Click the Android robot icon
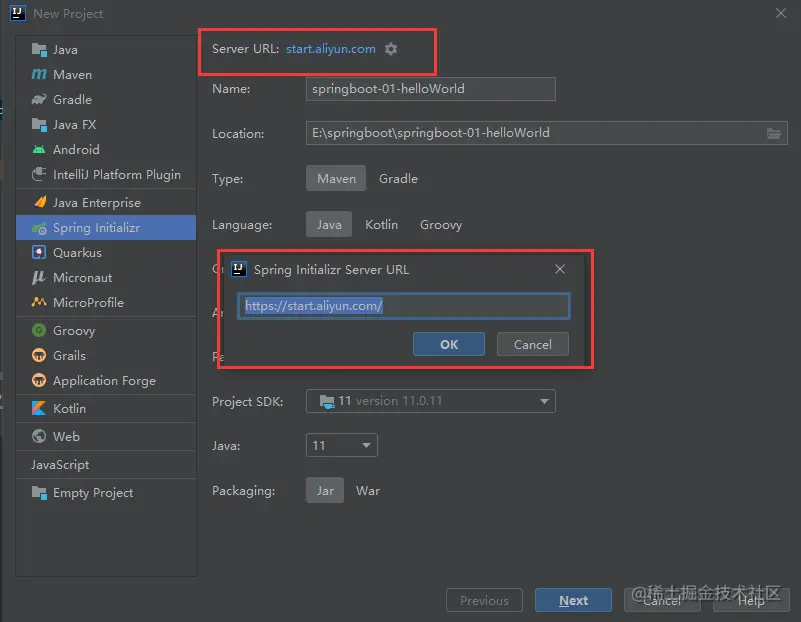 pos(39,149)
